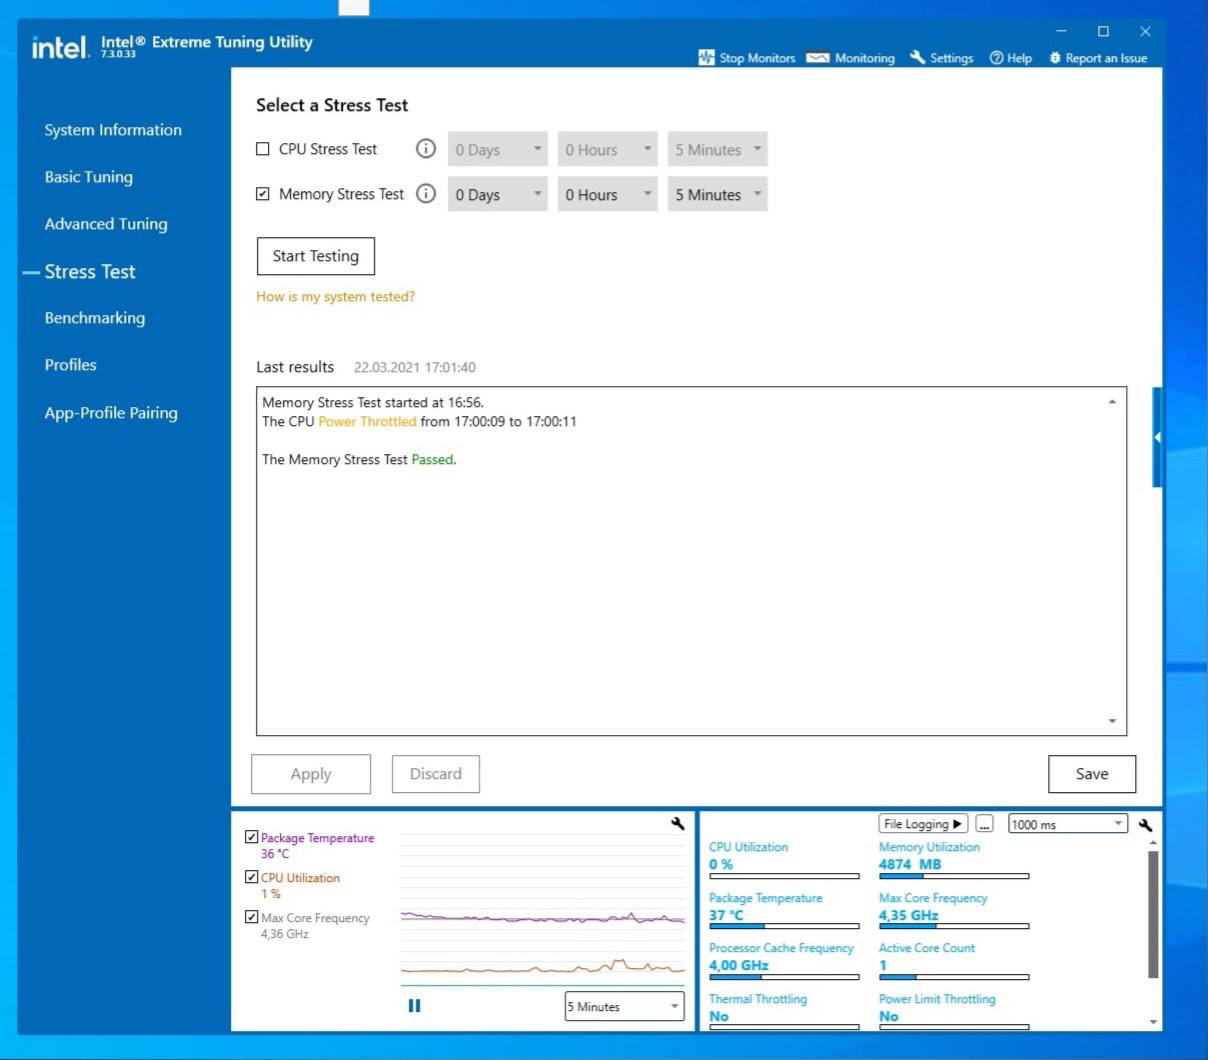This screenshot has height=1060, width=1208.
Task: Enable the CPU Stress Test checkbox
Action: (263, 149)
